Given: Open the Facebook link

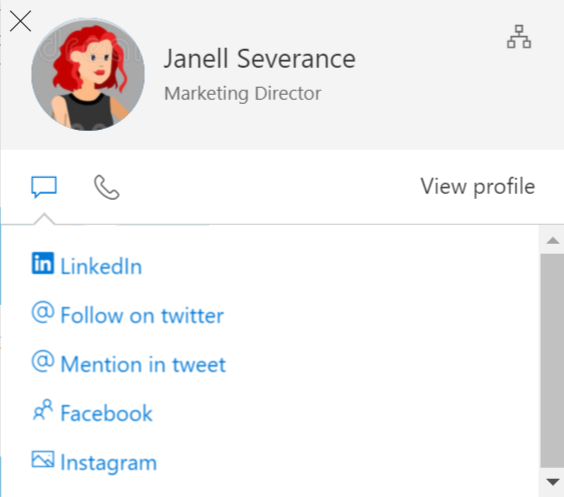Looking at the screenshot, I should click(x=106, y=413).
